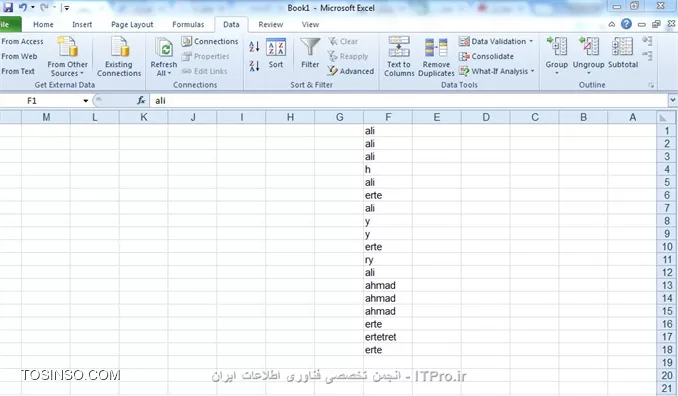This screenshot has width=678, height=396.
Task: Expand the Group dropdown arrow
Action: 556,73
